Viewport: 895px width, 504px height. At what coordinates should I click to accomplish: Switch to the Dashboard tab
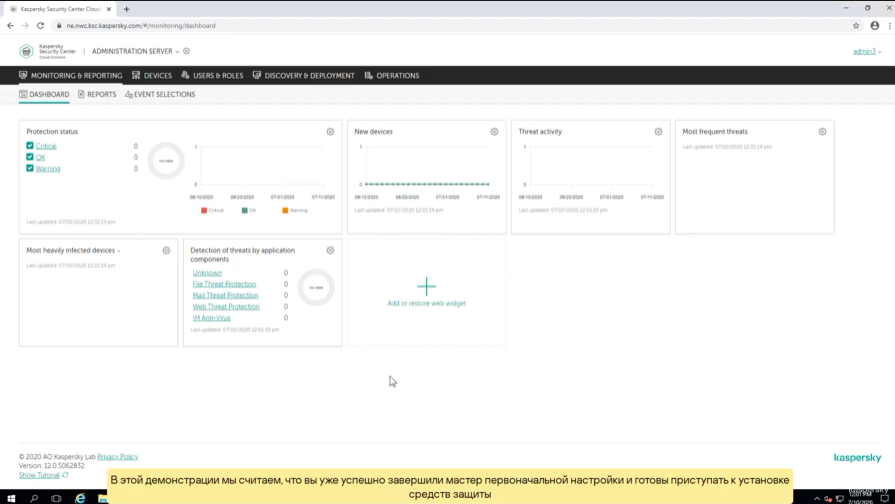click(45, 94)
